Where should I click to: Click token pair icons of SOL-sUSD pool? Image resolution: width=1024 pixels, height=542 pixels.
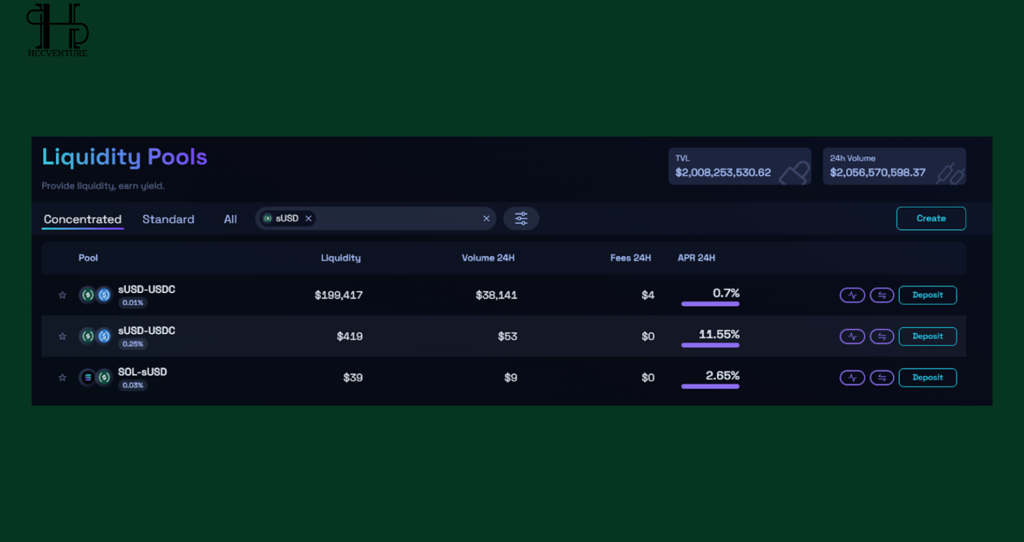click(95, 377)
